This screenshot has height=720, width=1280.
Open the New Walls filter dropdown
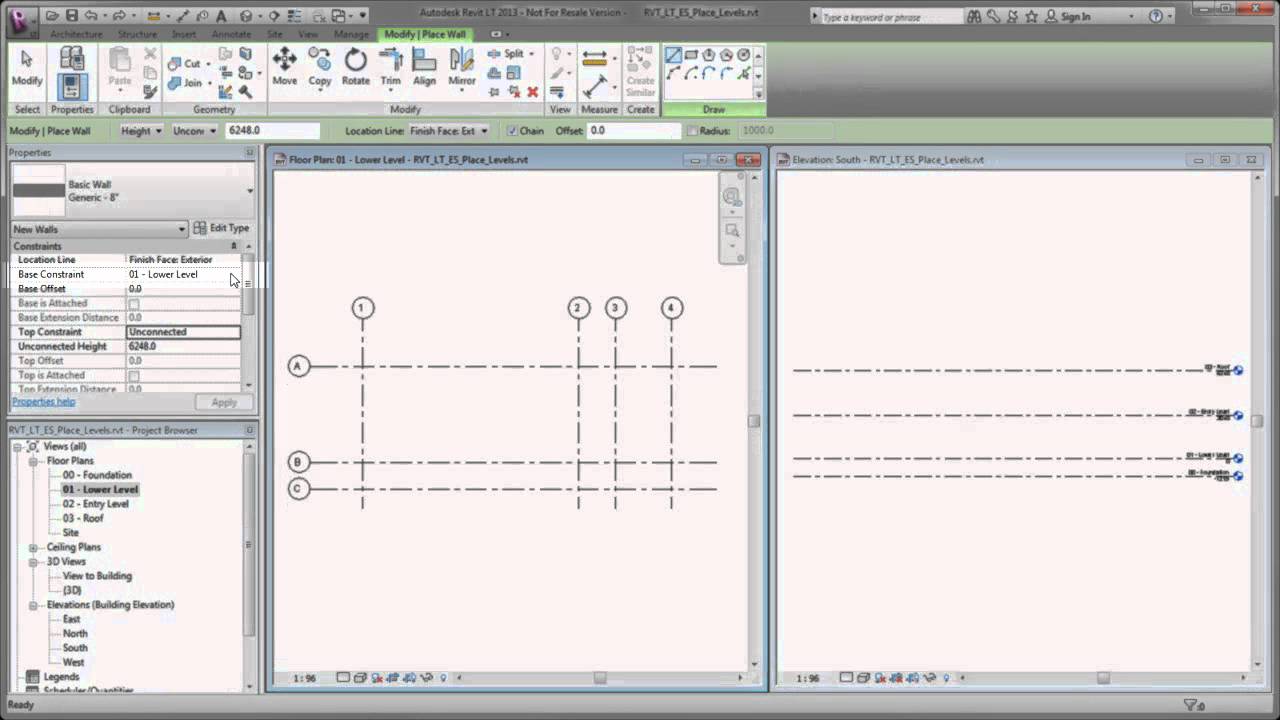coord(99,229)
